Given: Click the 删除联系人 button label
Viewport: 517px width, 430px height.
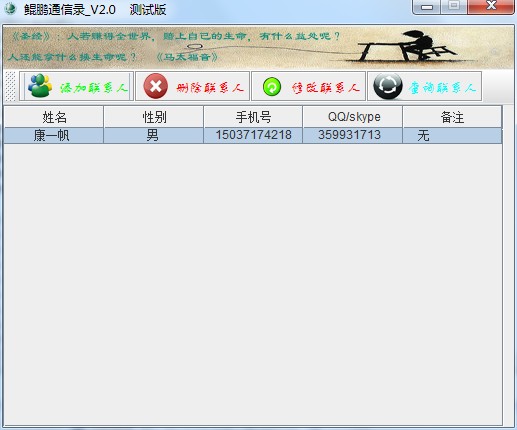Looking at the screenshot, I should [210, 88].
